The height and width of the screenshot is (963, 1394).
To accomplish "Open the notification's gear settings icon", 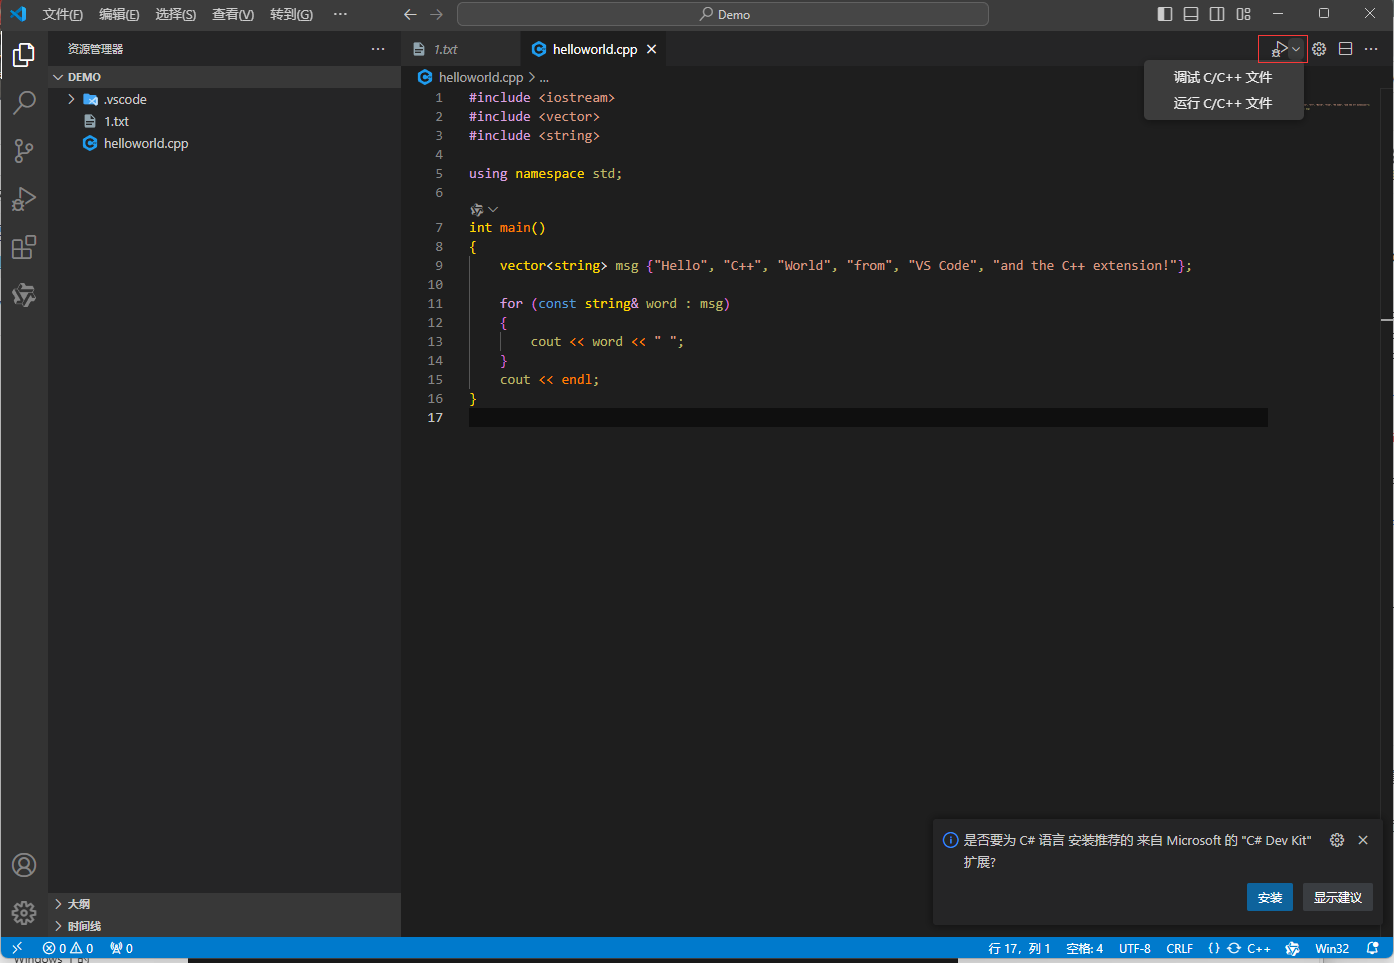I will tap(1337, 840).
